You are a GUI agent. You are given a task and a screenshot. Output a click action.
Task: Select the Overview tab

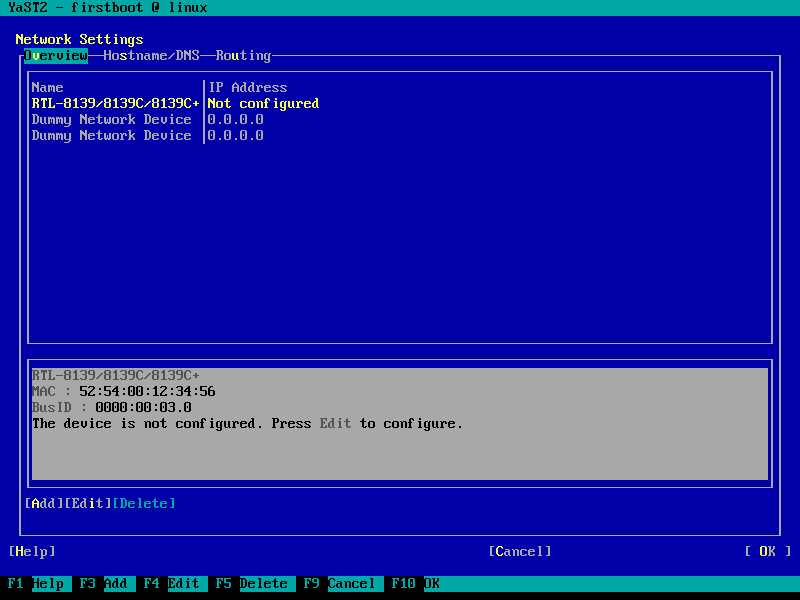56,56
